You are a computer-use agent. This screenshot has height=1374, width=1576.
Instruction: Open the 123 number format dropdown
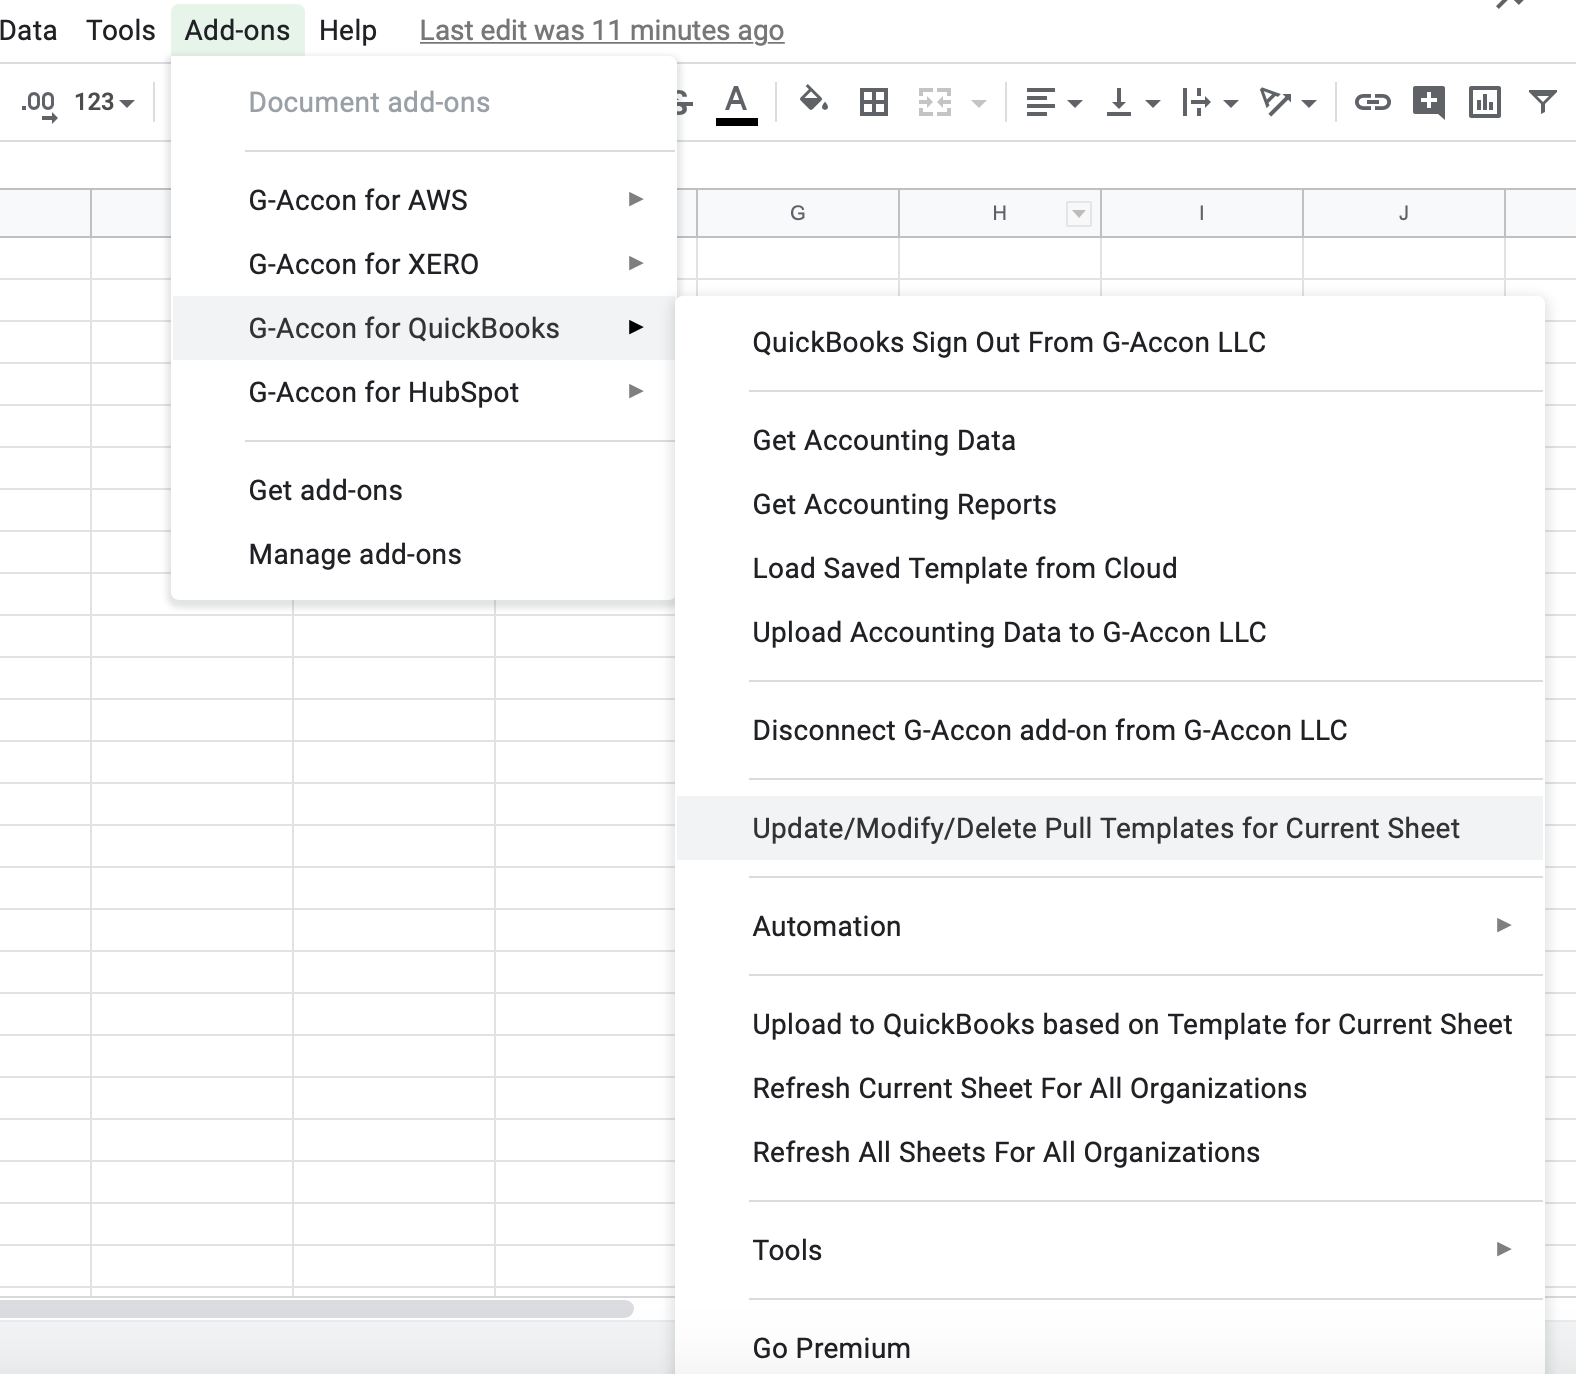tap(104, 102)
